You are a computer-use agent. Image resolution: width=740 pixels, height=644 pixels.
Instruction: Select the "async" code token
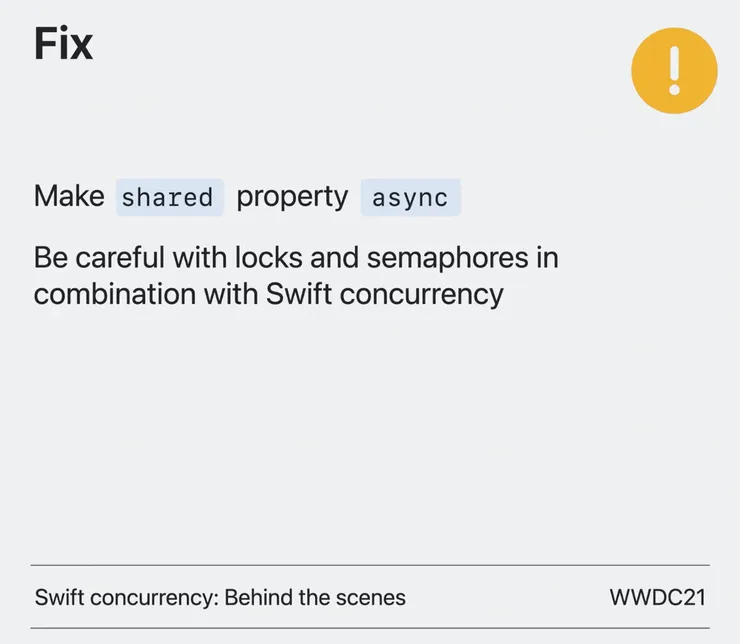(x=410, y=197)
